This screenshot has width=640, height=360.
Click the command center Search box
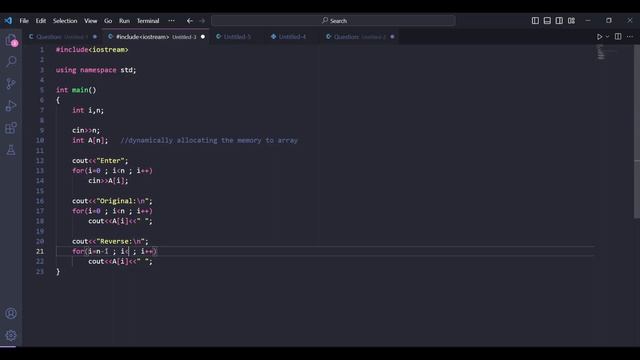coord(333,20)
